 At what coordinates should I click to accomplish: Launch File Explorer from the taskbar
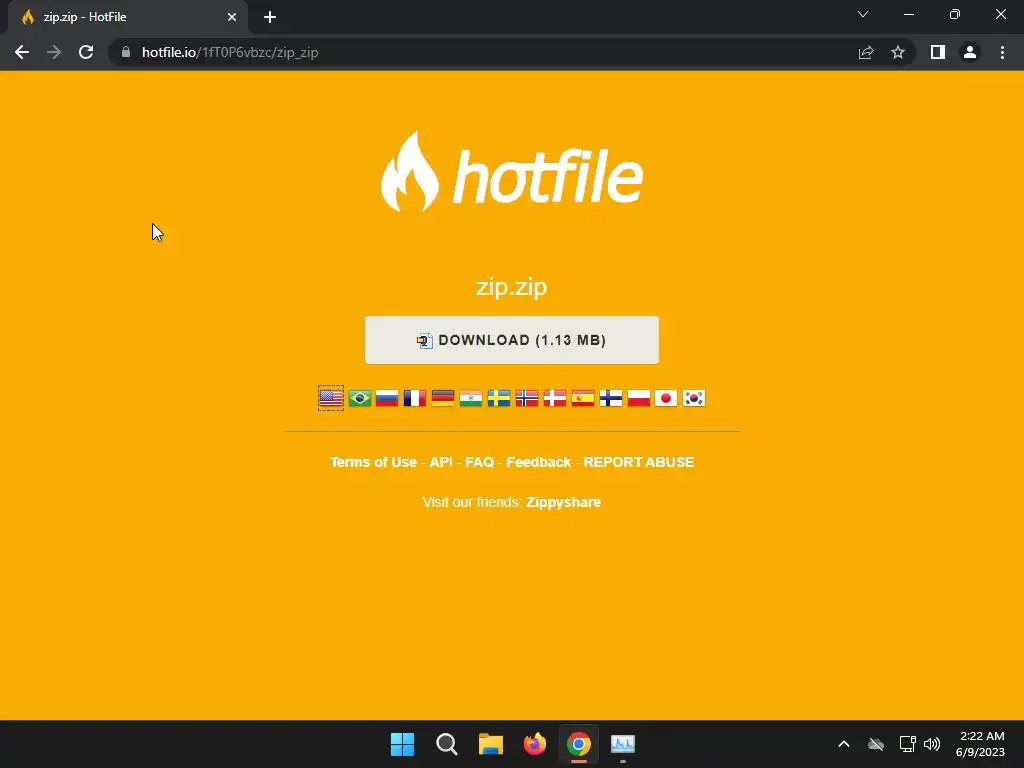pyautogui.click(x=490, y=744)
